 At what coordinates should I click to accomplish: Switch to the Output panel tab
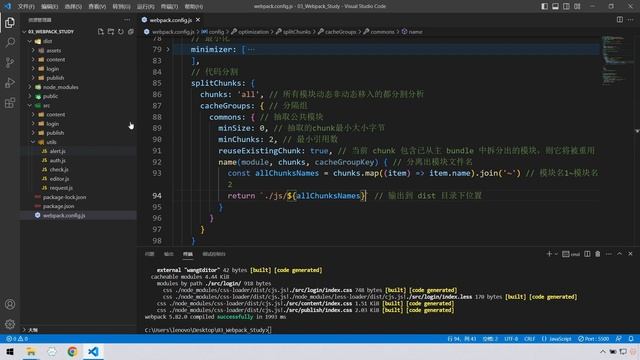(169, 254)
